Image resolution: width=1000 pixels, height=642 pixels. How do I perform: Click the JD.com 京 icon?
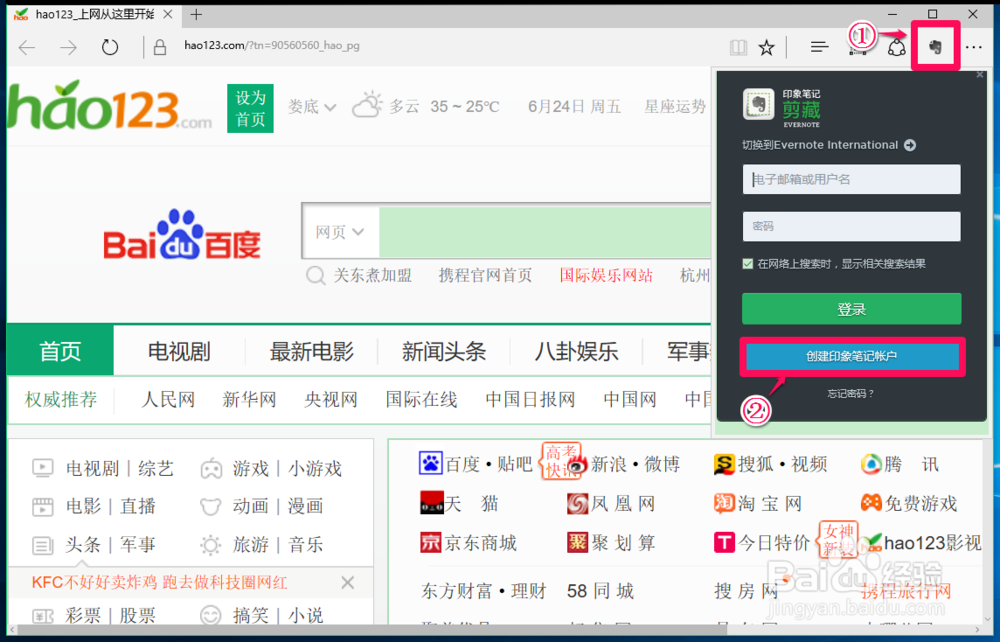430,543
